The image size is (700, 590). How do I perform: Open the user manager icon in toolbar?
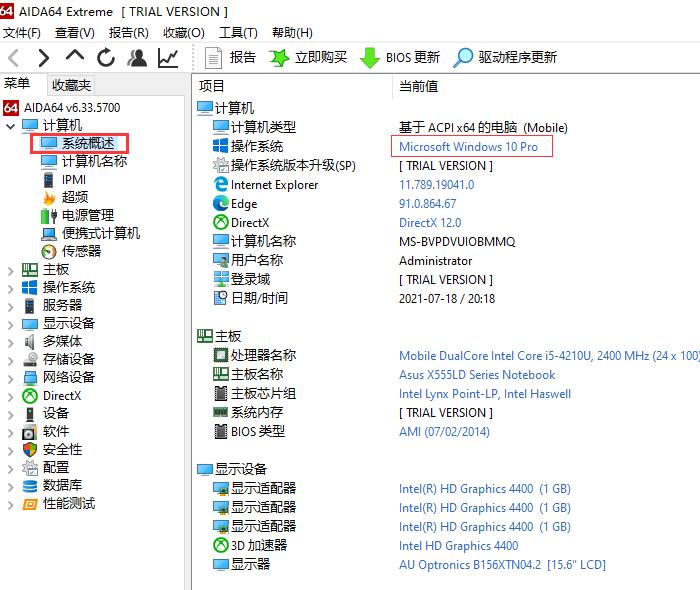coord(137,58)
